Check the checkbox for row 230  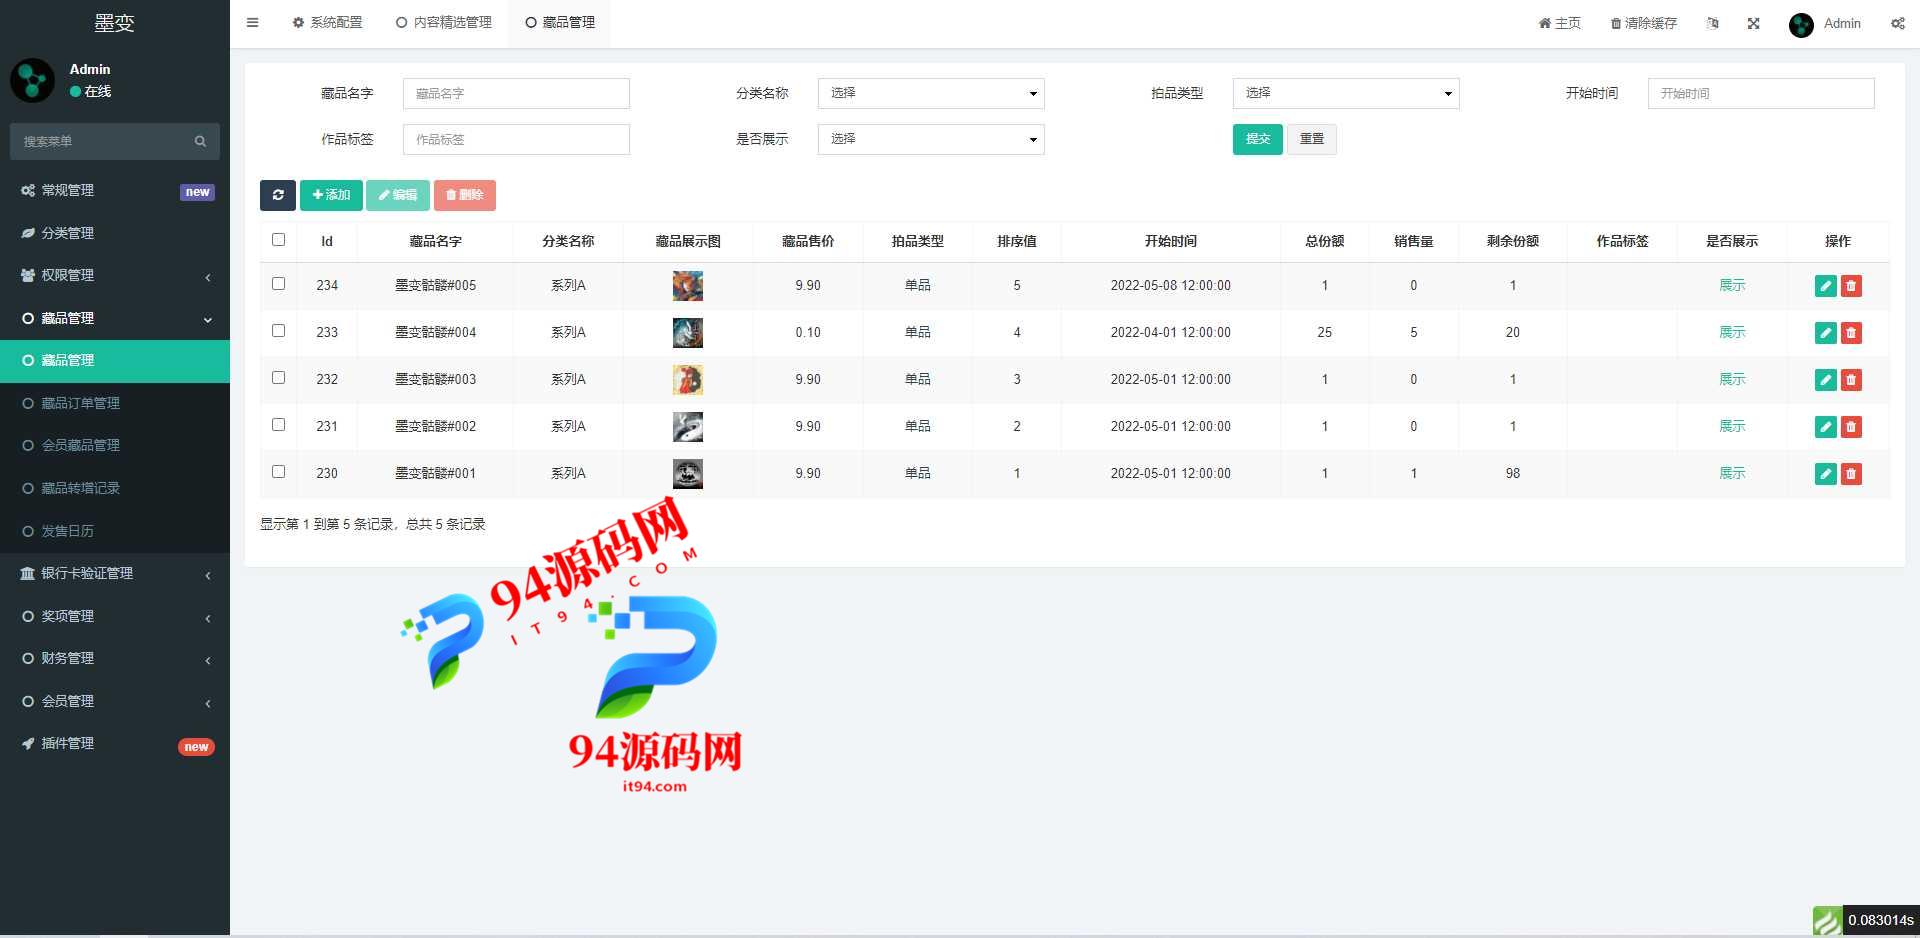(x=278, y=472)
